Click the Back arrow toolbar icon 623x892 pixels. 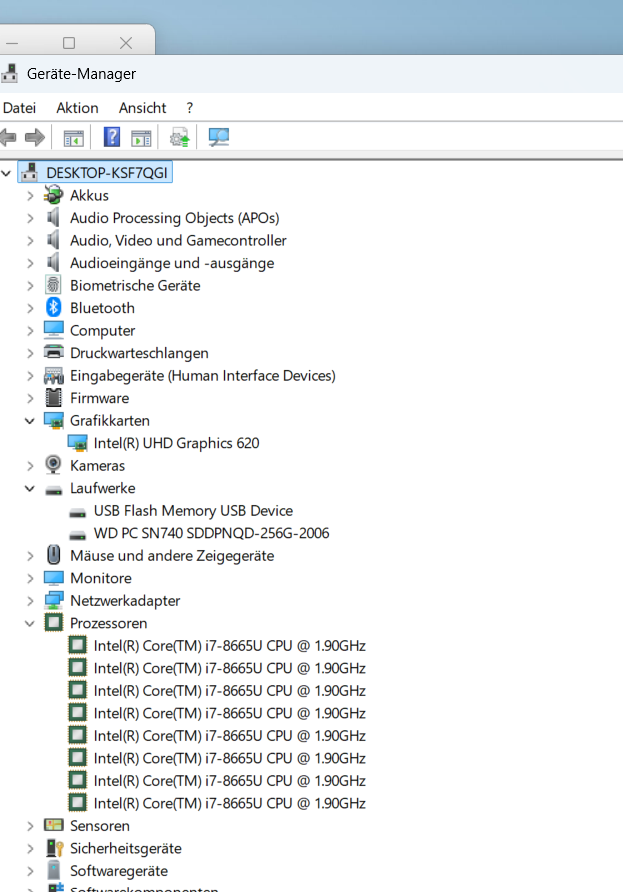8,138
